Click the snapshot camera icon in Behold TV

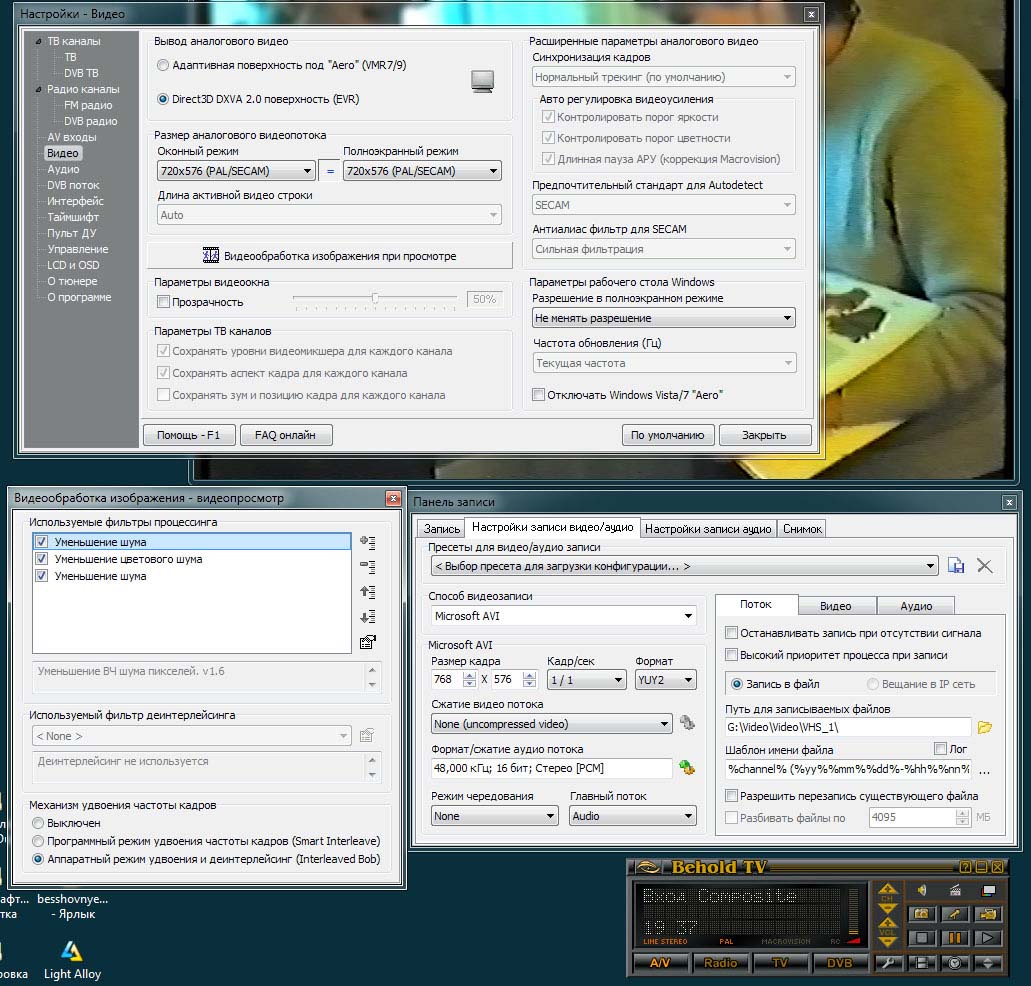point(921,914)
